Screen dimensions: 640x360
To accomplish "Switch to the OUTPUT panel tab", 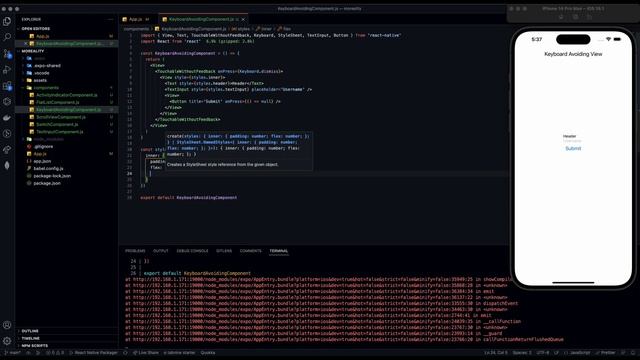I will 160,251.
